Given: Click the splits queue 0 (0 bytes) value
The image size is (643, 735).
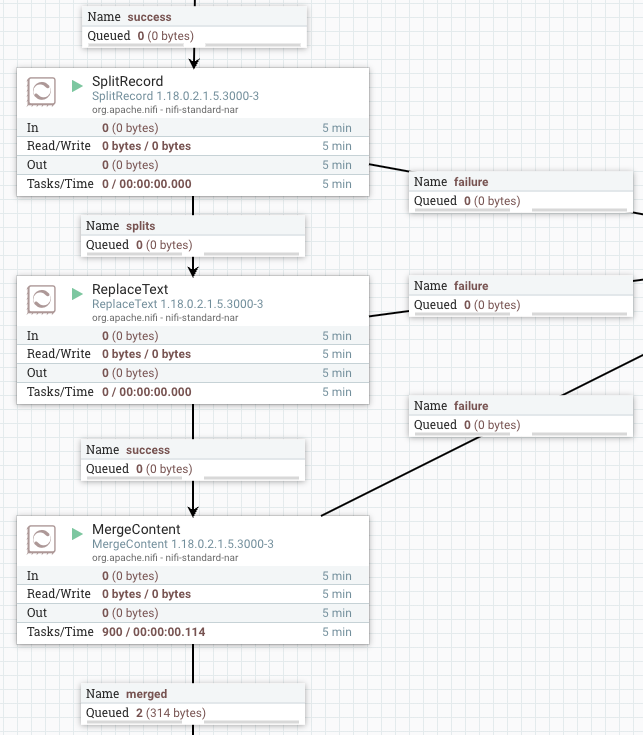Looking at the screenshot, I should pyautogui.click(x=164, y=245).
